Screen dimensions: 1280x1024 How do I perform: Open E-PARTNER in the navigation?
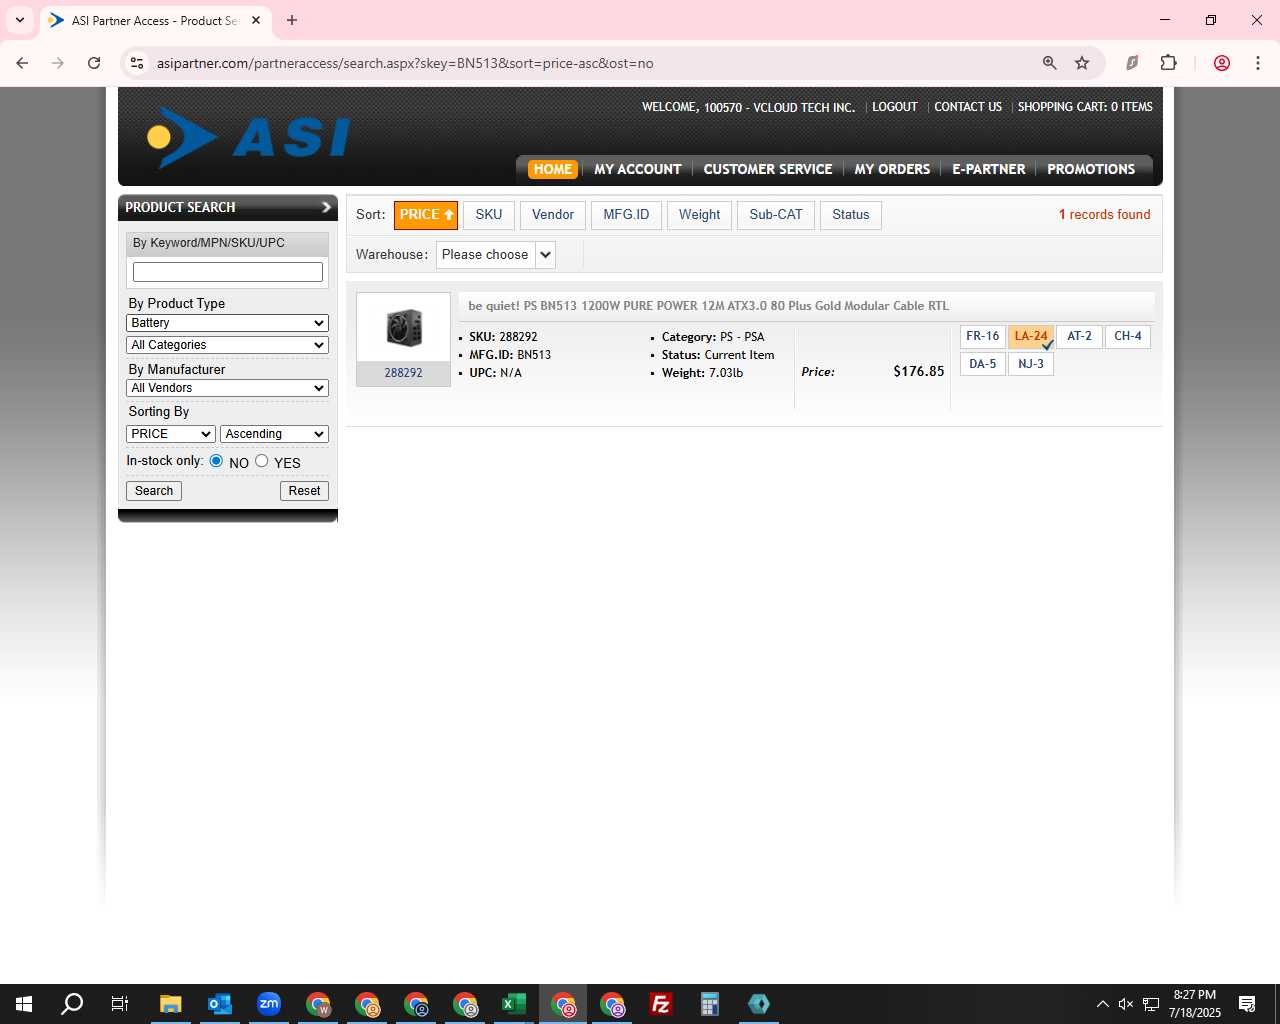click(x=989, y=169)
